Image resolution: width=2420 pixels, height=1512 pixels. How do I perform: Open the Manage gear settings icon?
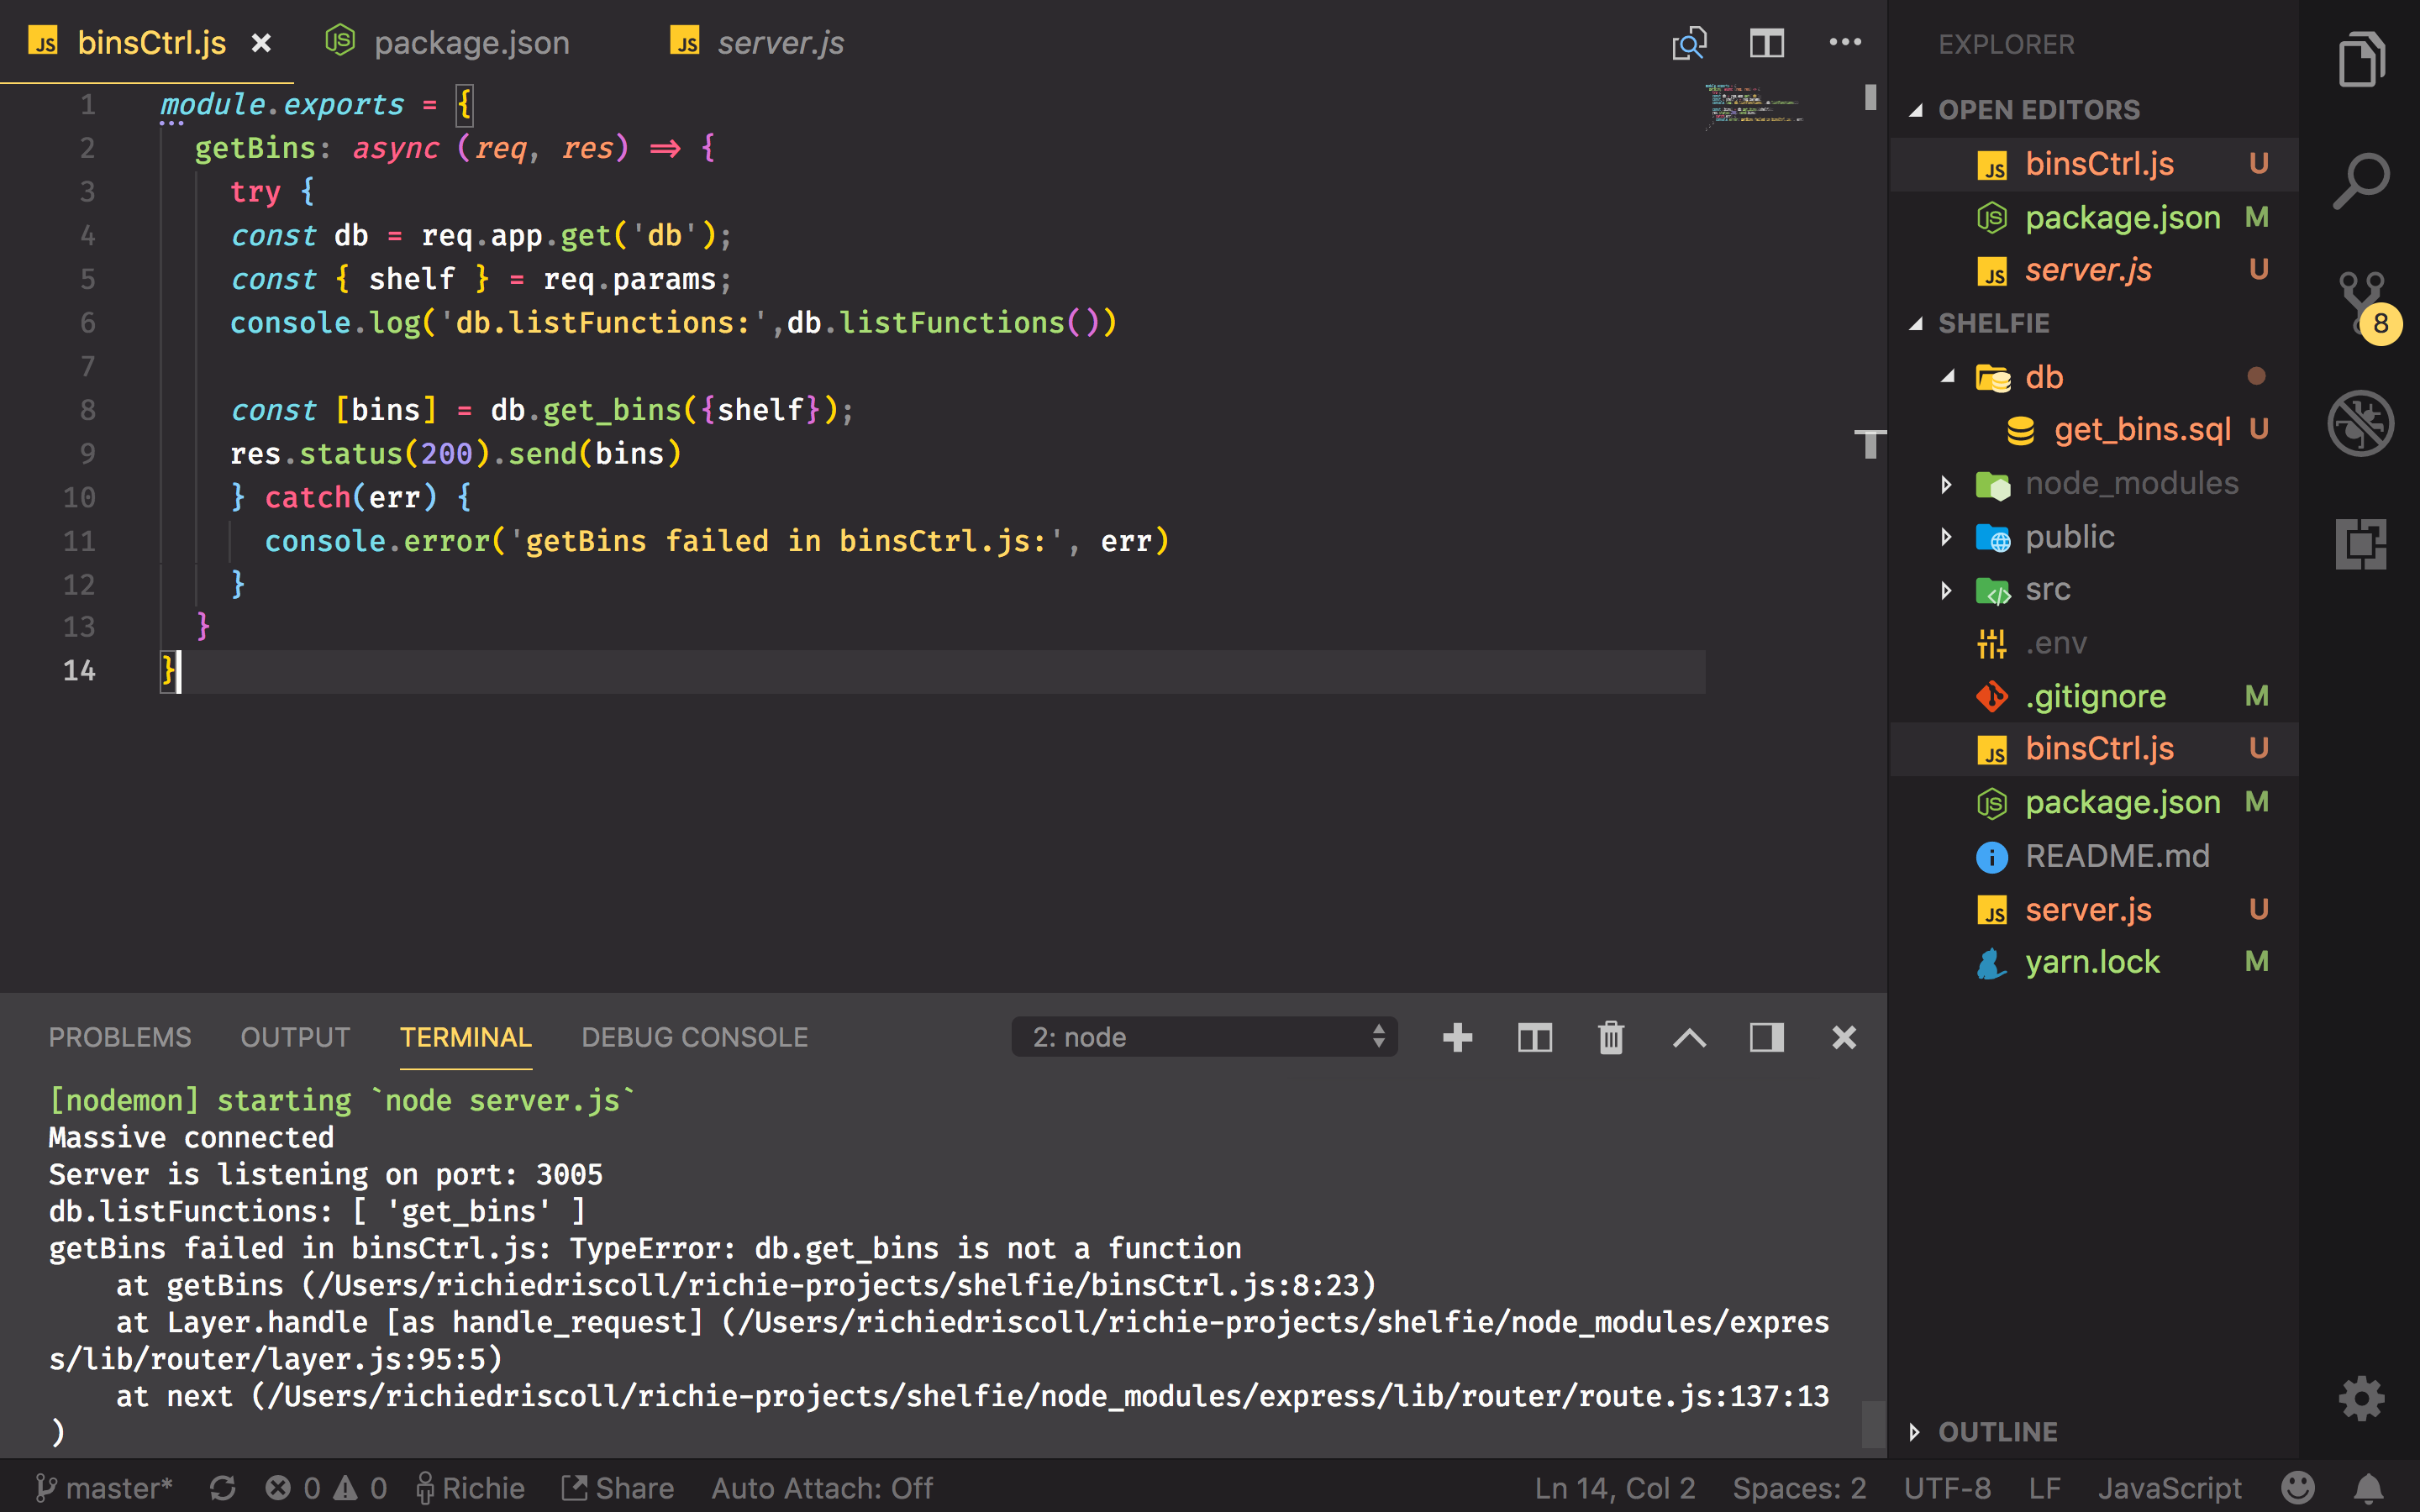coord(2361,1398)
